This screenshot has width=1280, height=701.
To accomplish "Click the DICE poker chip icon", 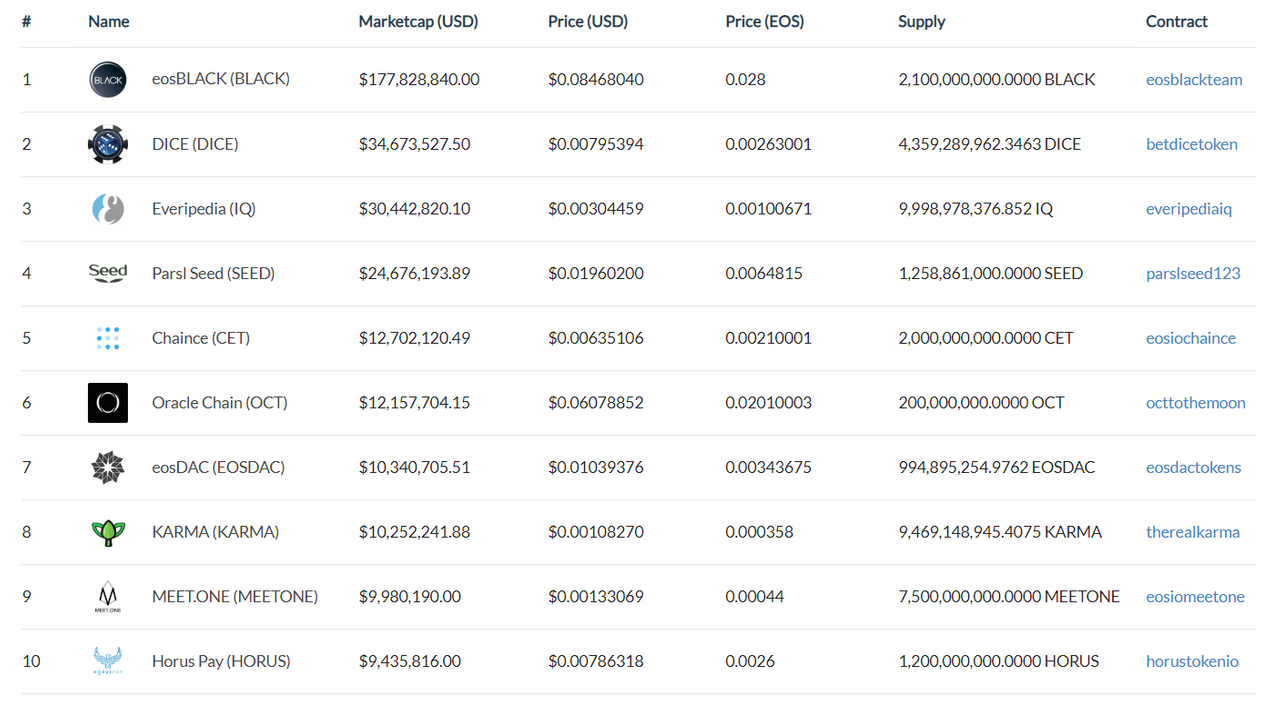I will [107, 144].
